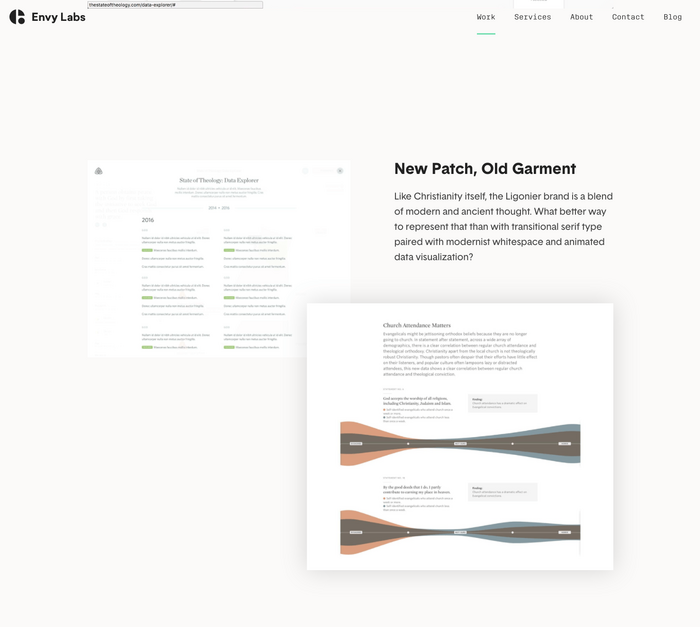
Task: Click the paragraph about the Ligonier brand
Action: 504,226
